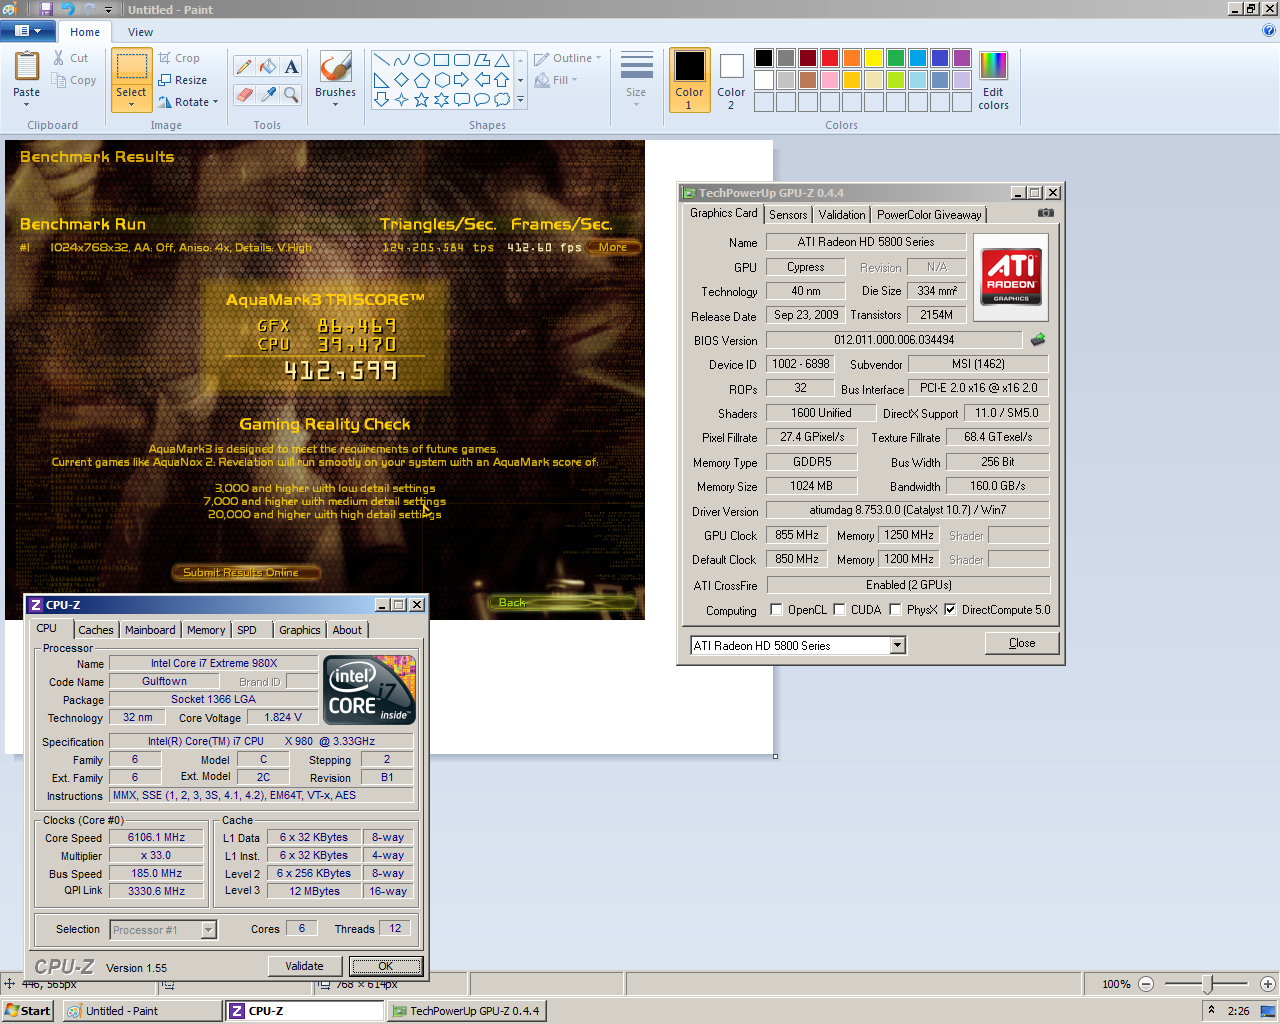Select the red color swatch
The height and width of the screenshot is (1024, 1280).
[829, 58]
